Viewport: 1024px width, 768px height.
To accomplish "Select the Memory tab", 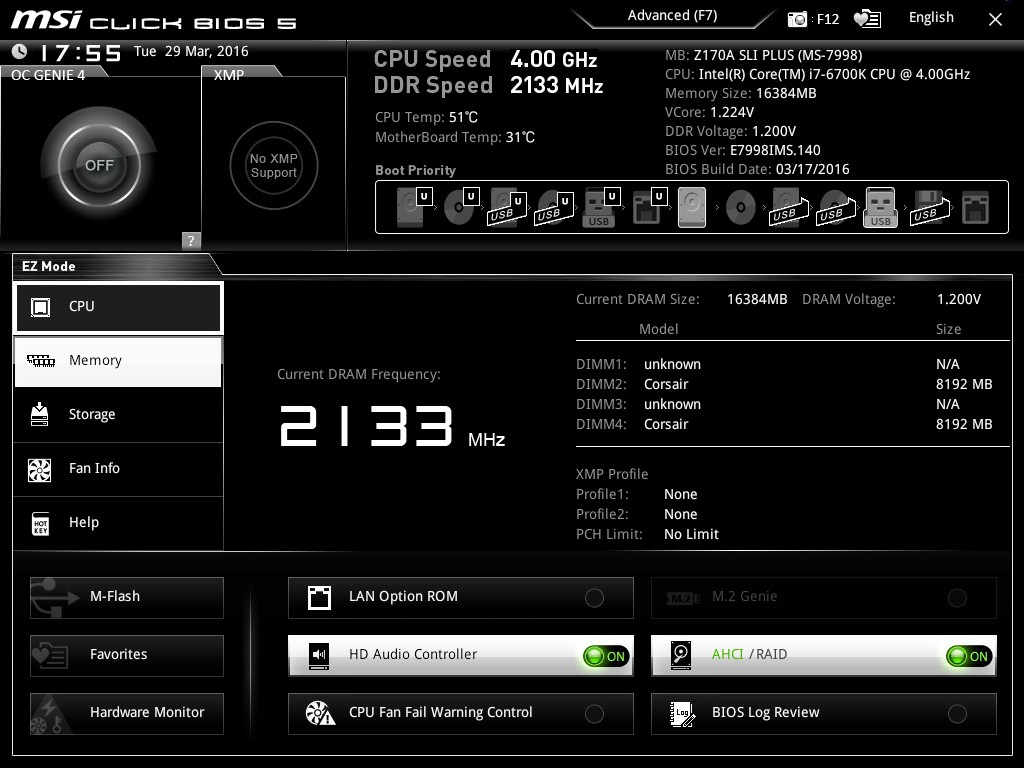I will (x=118, y=361).
